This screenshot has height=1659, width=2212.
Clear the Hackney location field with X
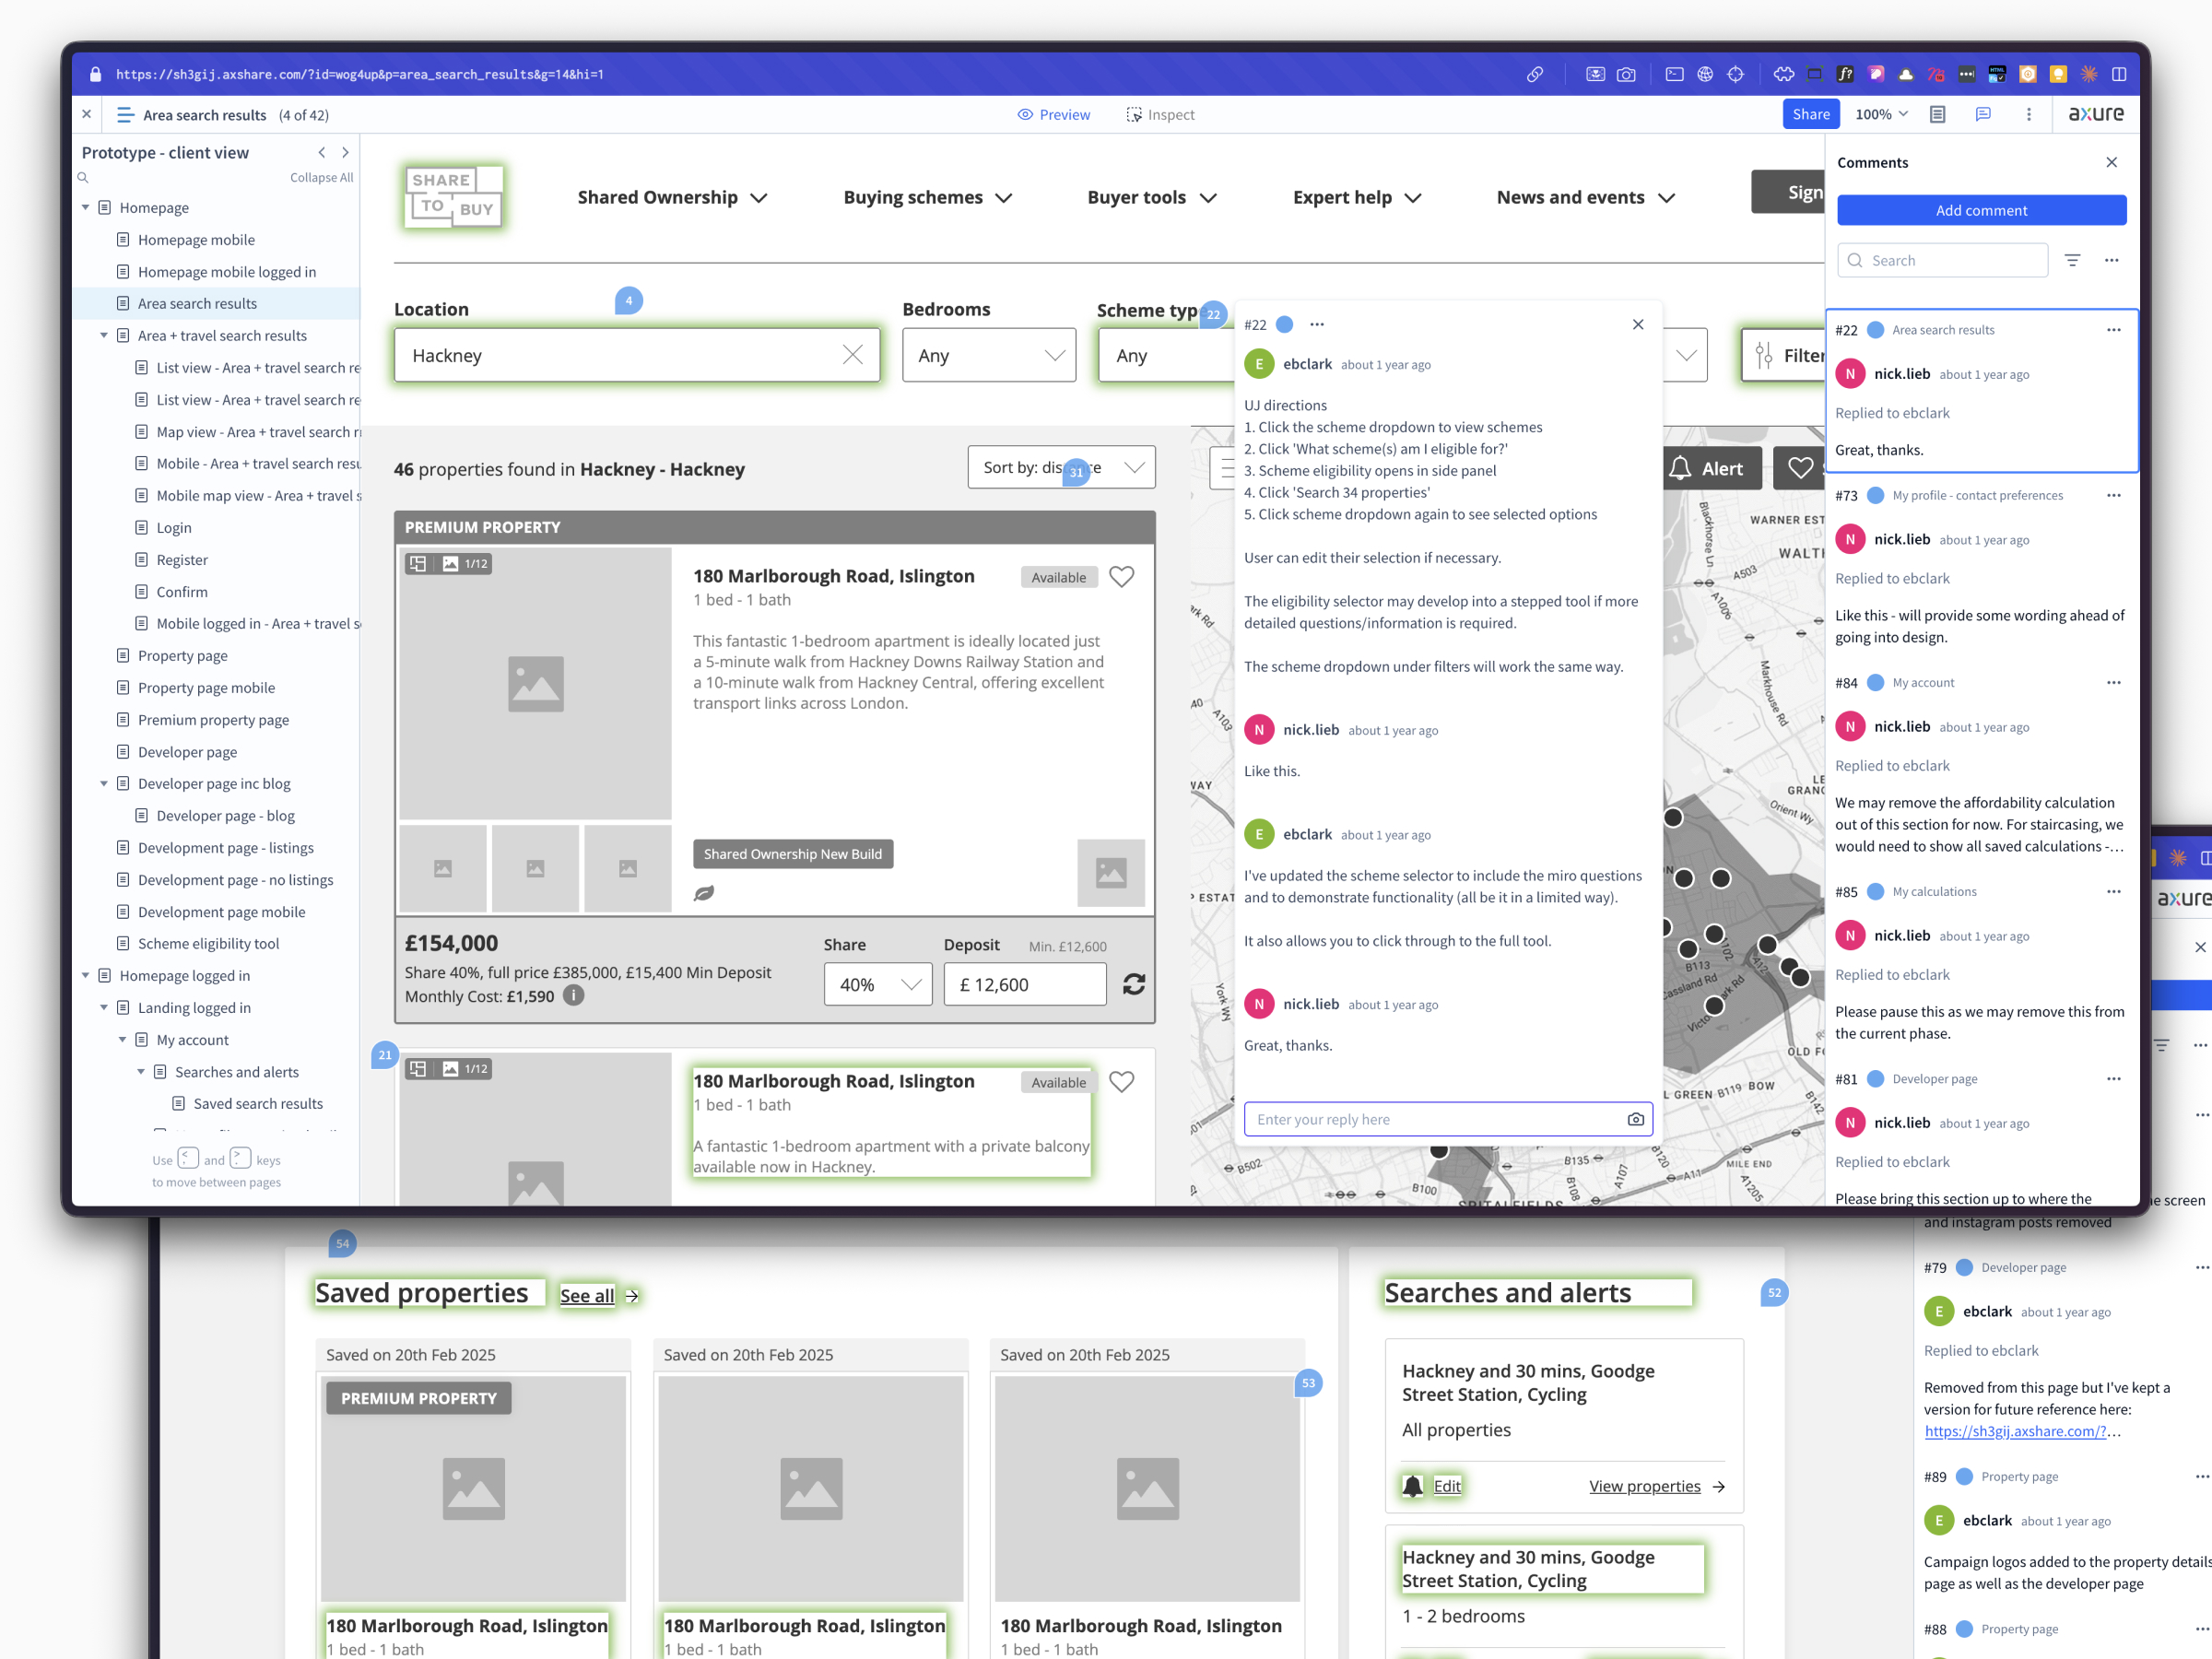[852, 355]
